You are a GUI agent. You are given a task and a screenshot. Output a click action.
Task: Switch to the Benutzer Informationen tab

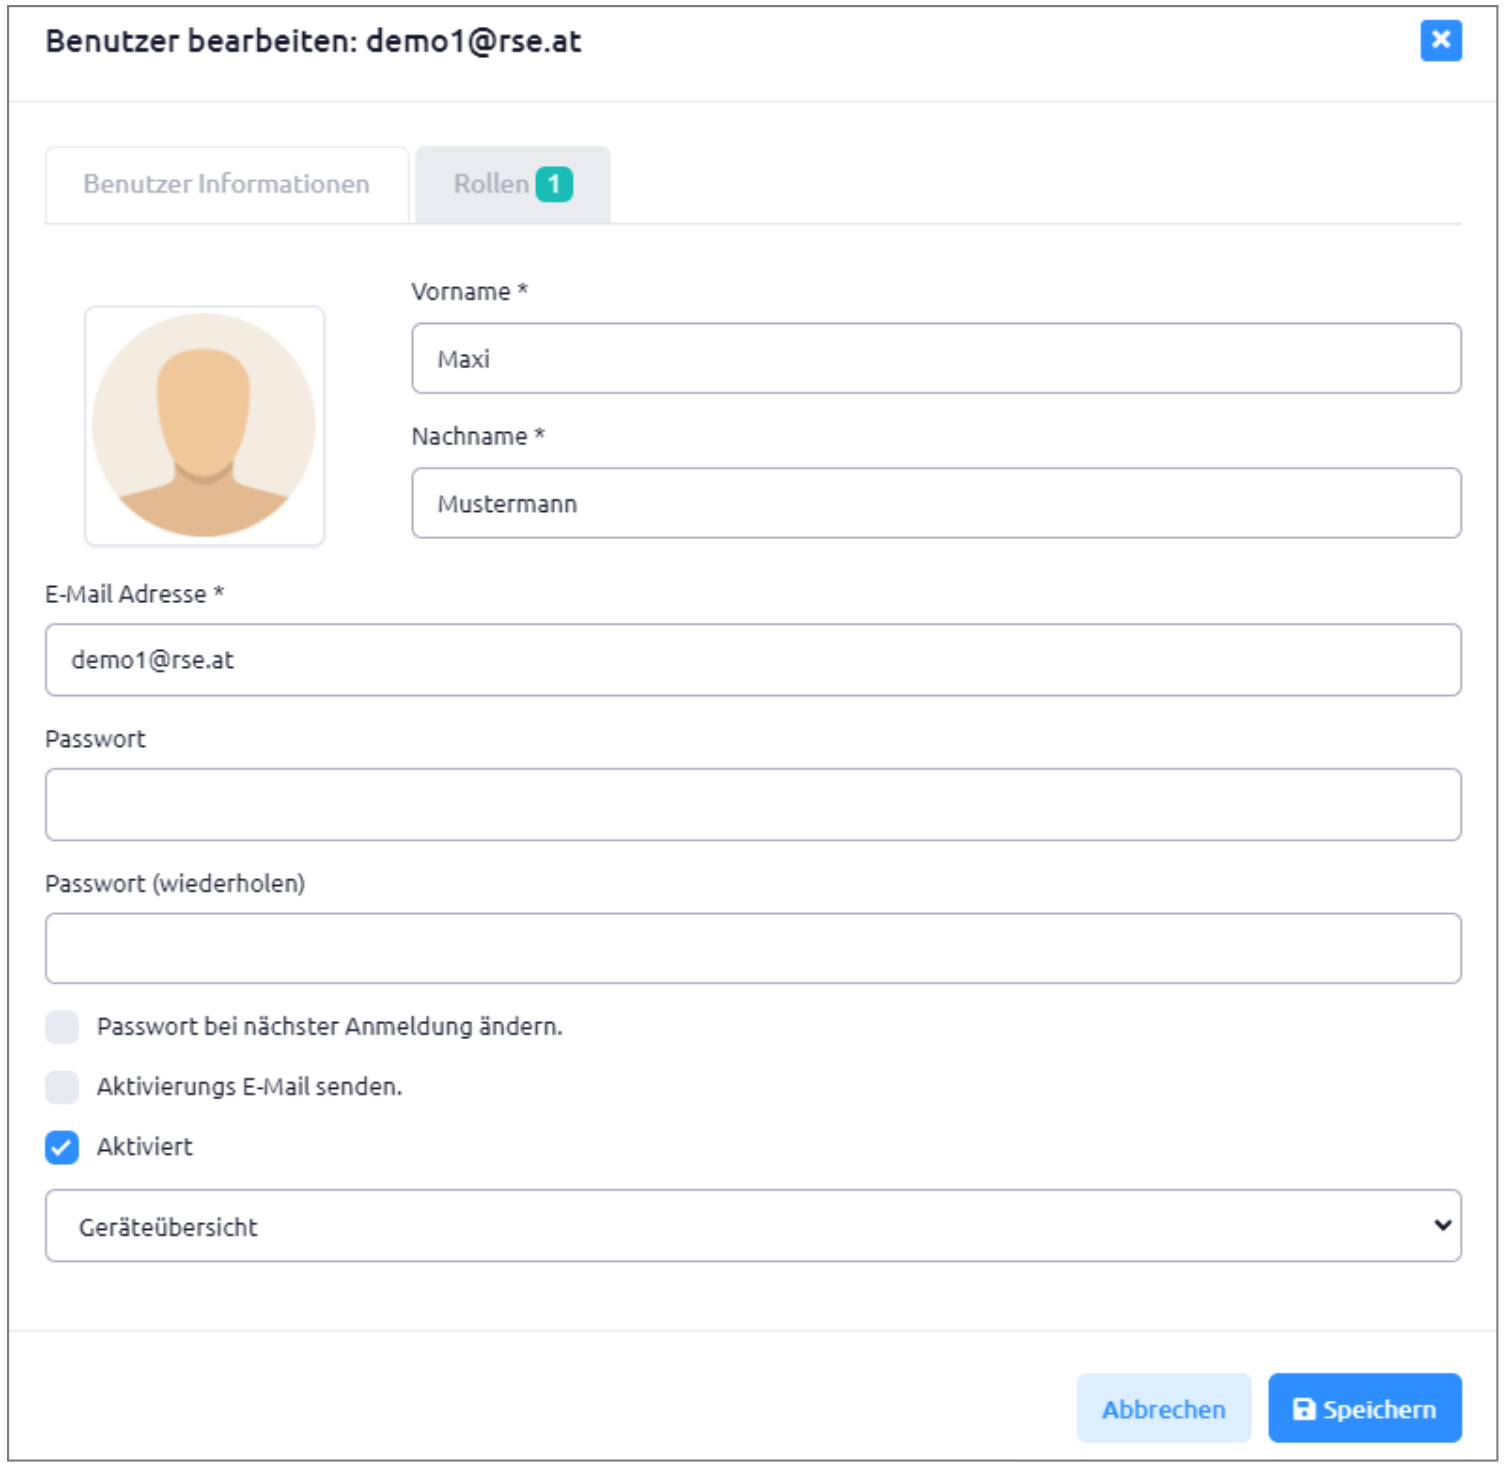tap(227, 185)
